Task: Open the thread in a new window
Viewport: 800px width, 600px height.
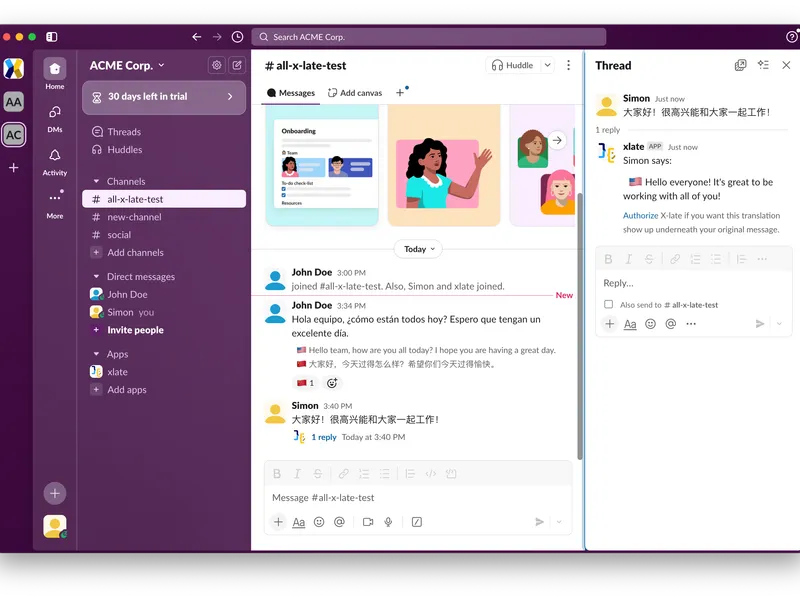Action: (740, 65)
